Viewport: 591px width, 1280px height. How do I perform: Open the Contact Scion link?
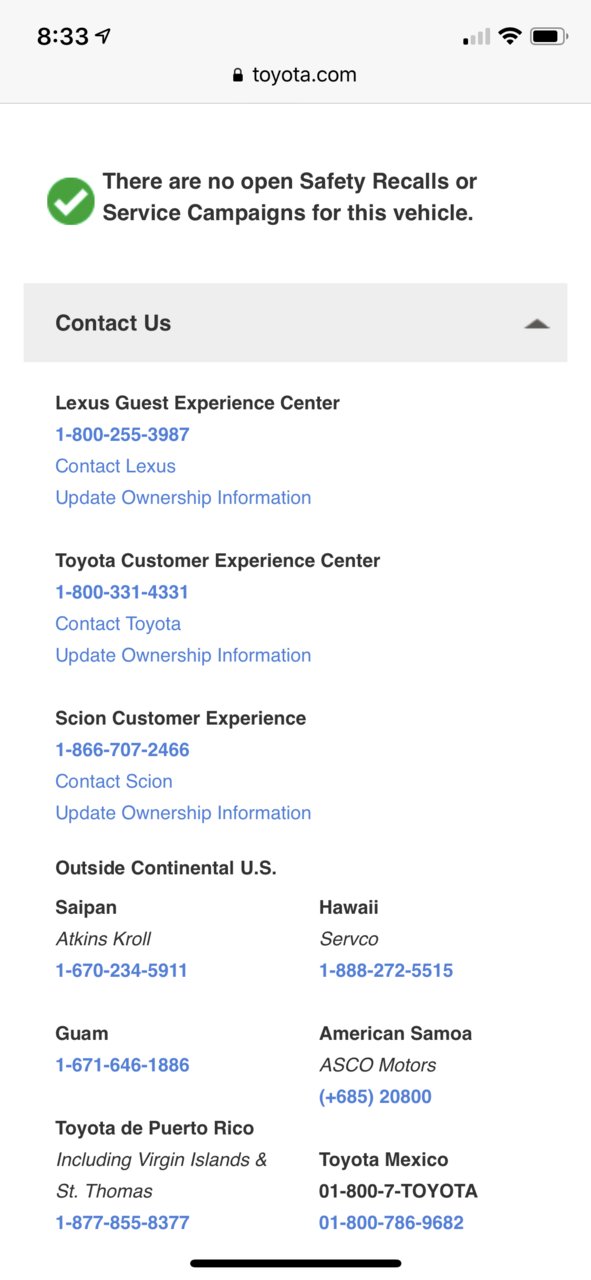click(114, 781)
